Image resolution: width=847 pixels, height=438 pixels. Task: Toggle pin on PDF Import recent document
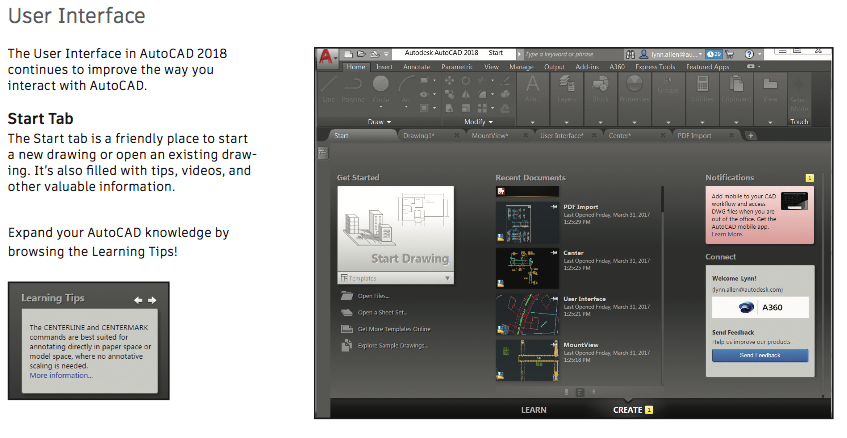coord(554,206)
